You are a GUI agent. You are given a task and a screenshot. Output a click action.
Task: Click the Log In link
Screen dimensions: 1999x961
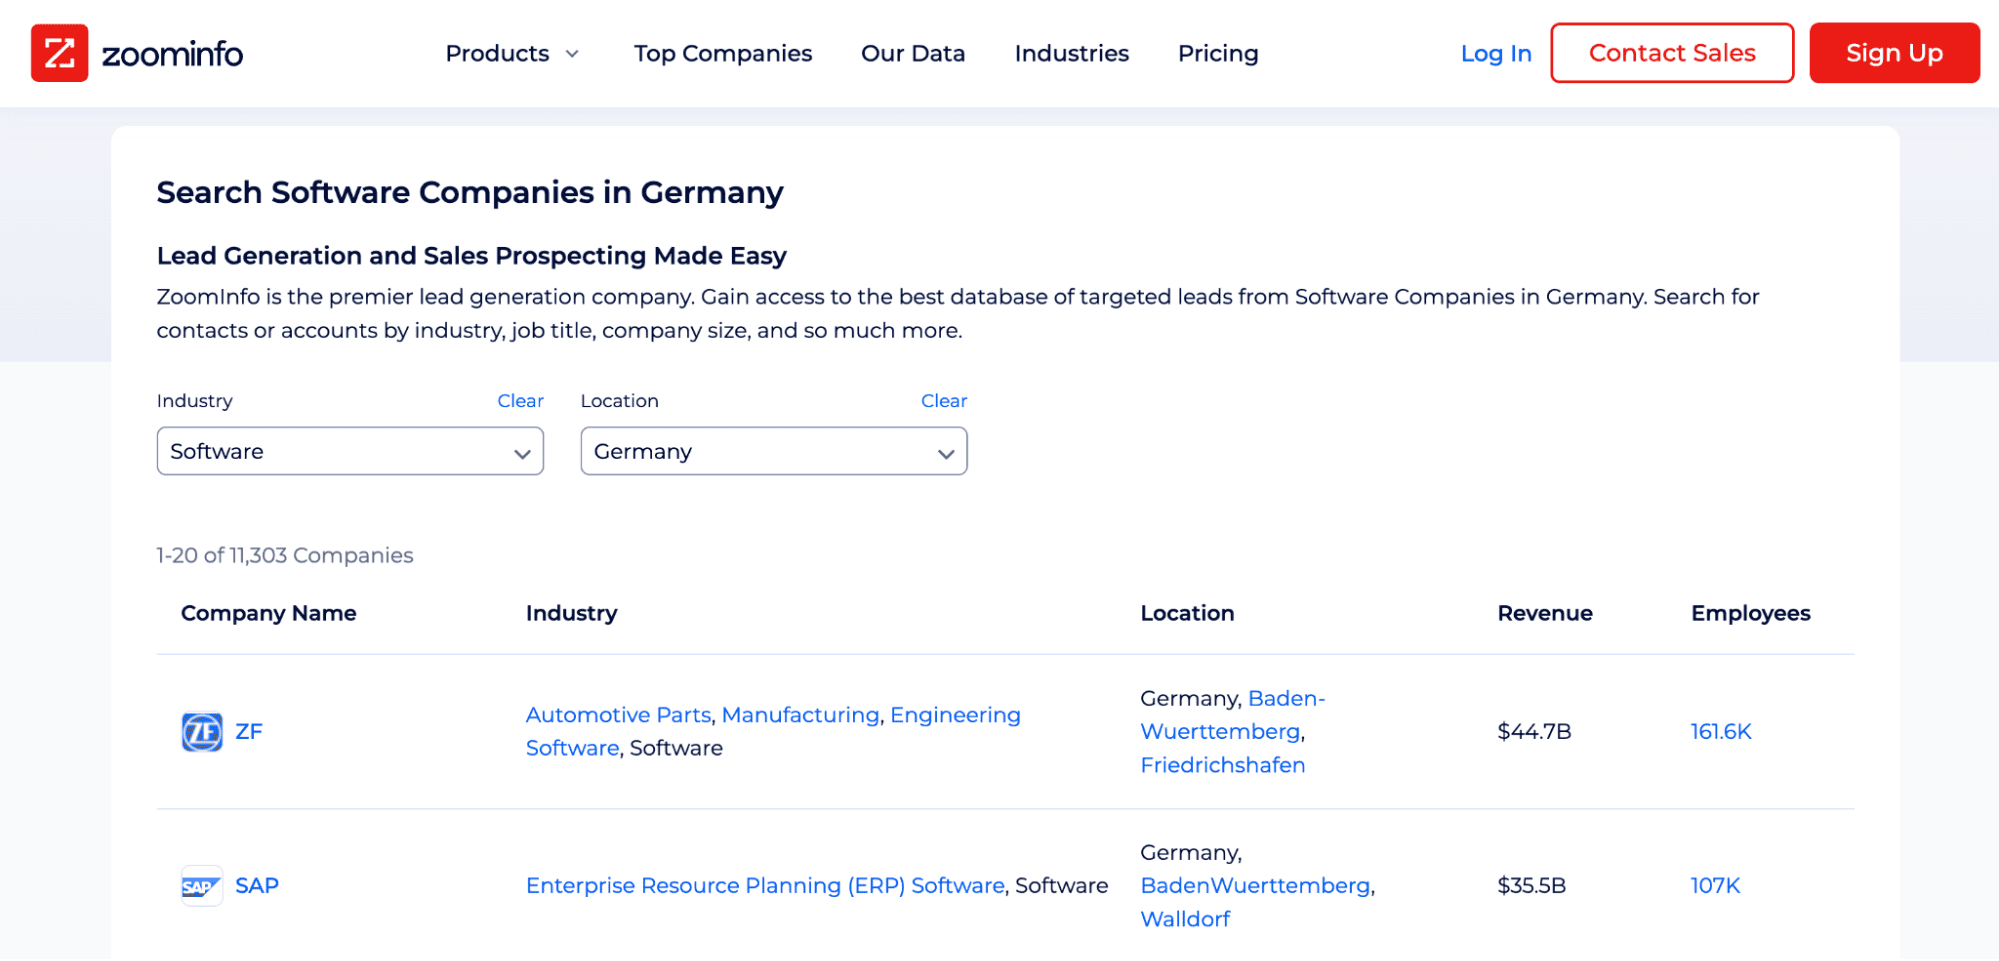[x=1496, y=53]
